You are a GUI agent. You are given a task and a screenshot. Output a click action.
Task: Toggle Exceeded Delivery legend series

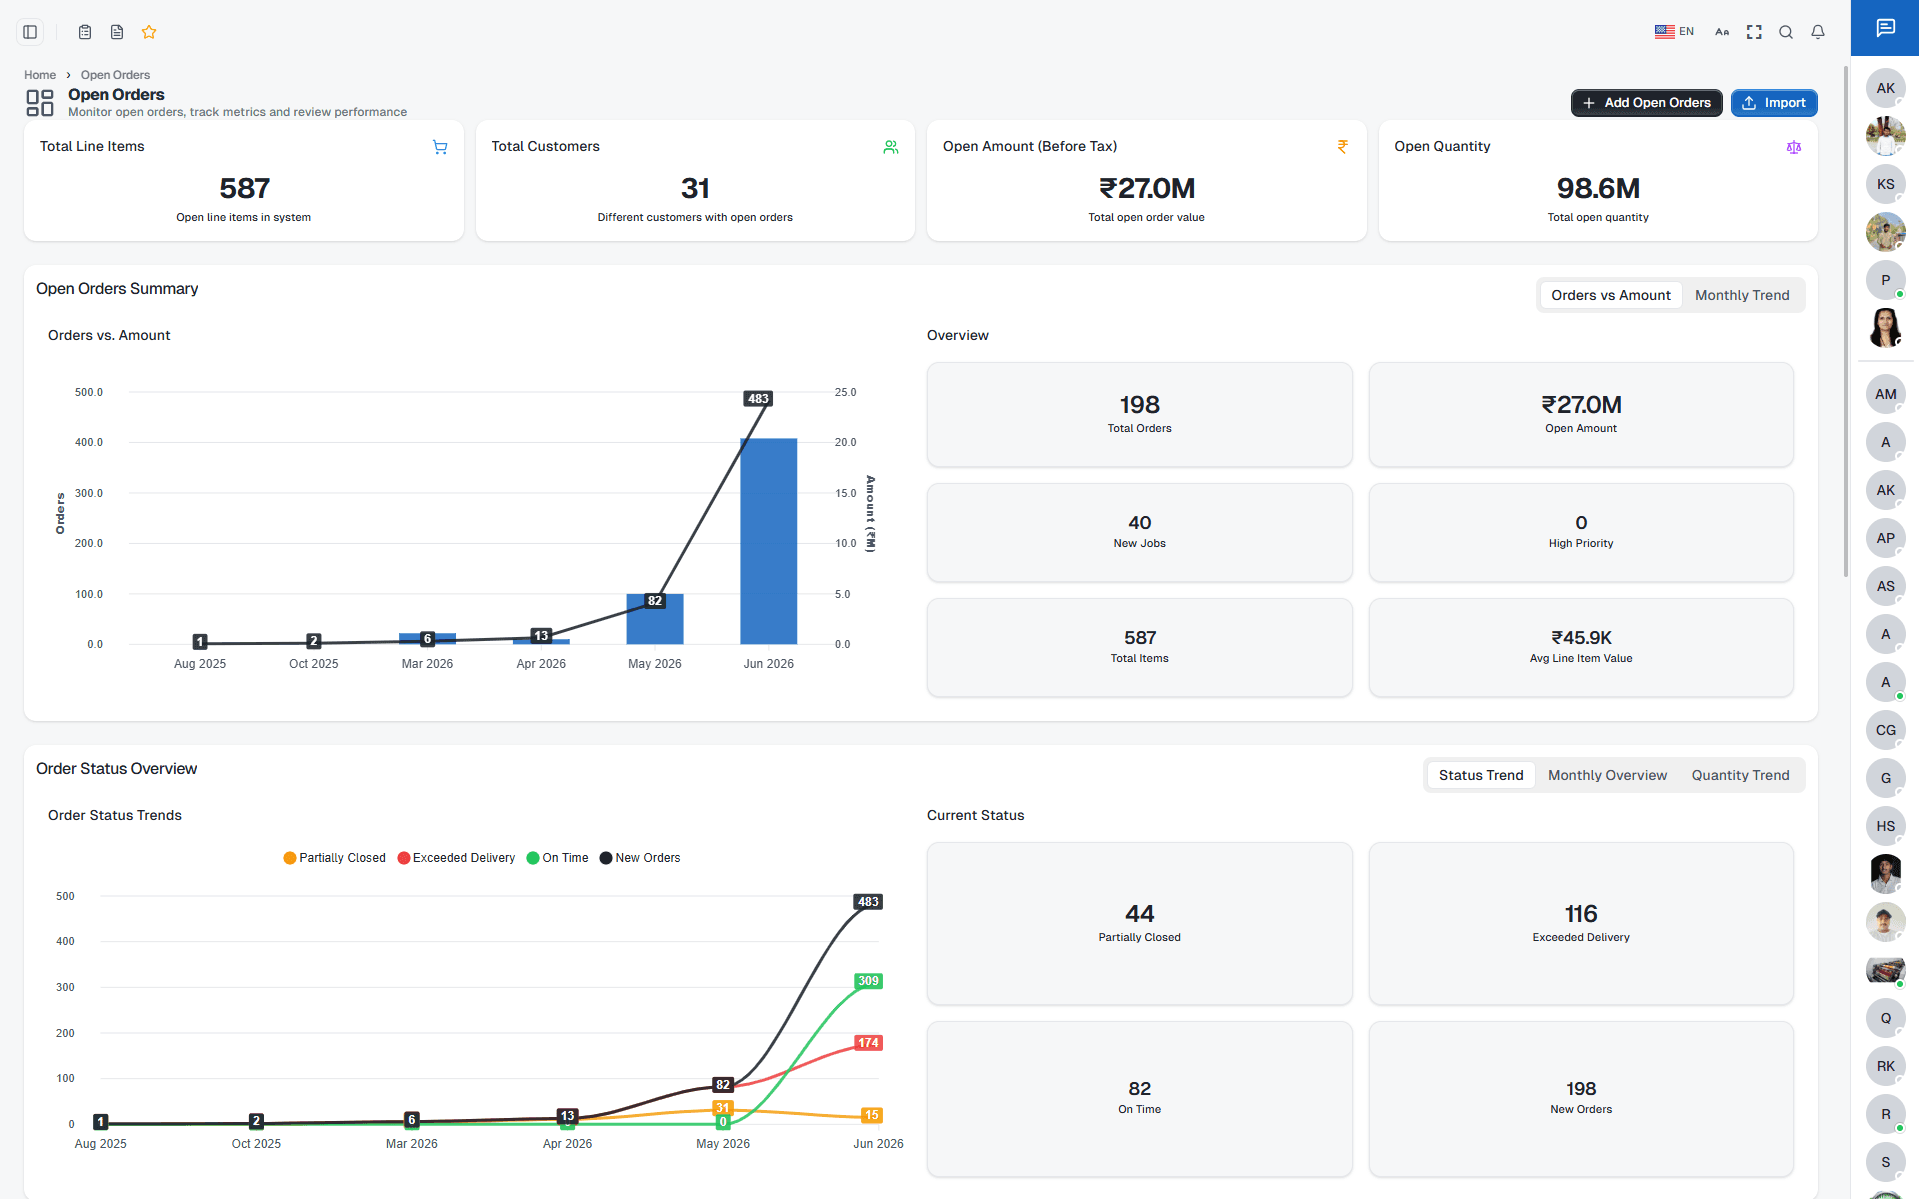click(x=456, y=858)
